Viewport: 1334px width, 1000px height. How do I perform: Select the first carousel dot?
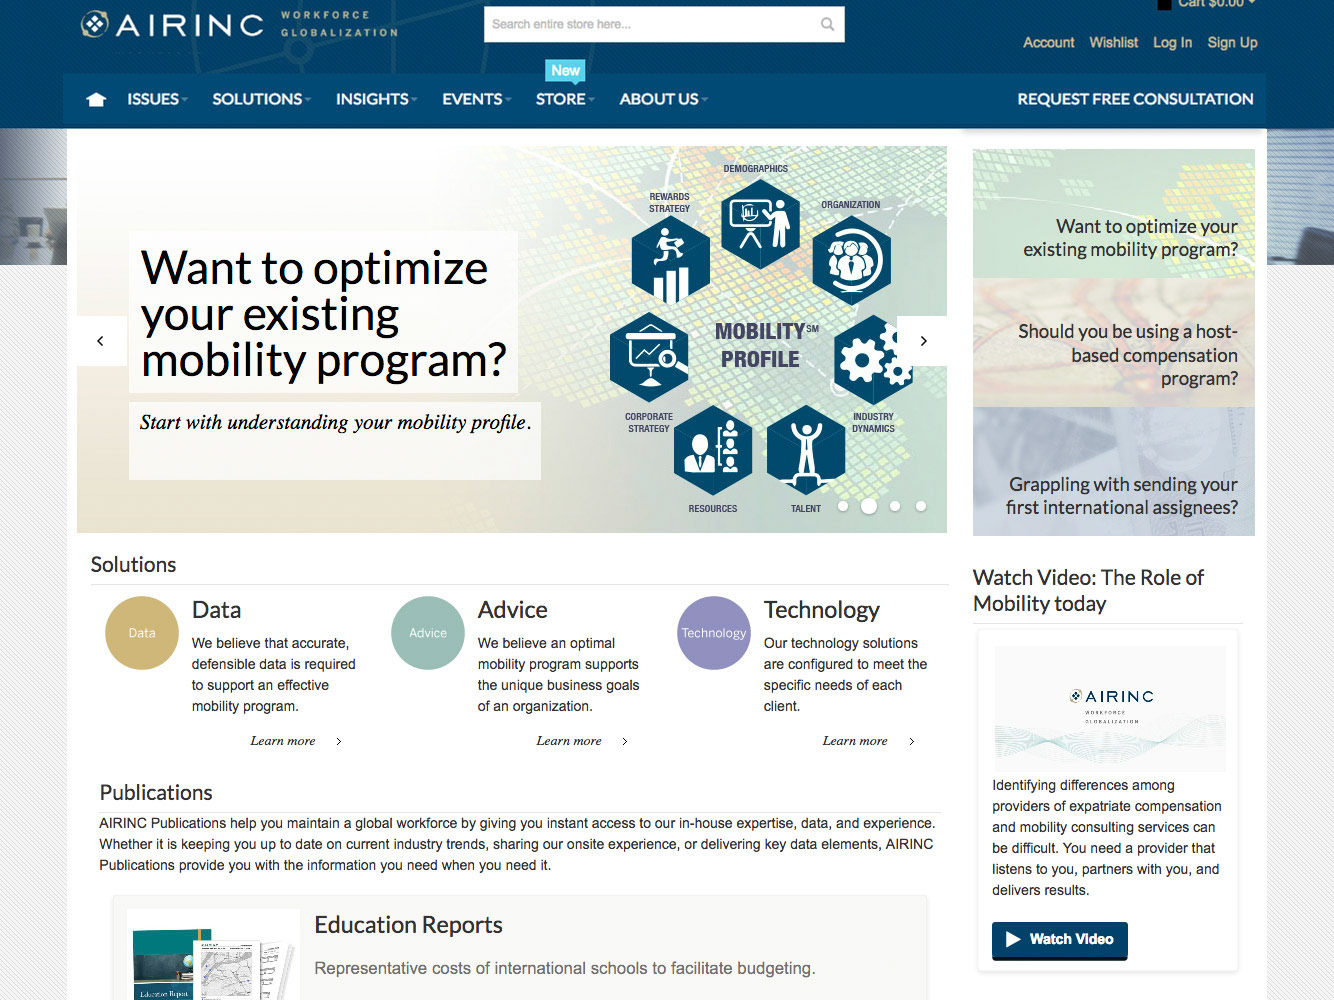[x=843, y=506]
